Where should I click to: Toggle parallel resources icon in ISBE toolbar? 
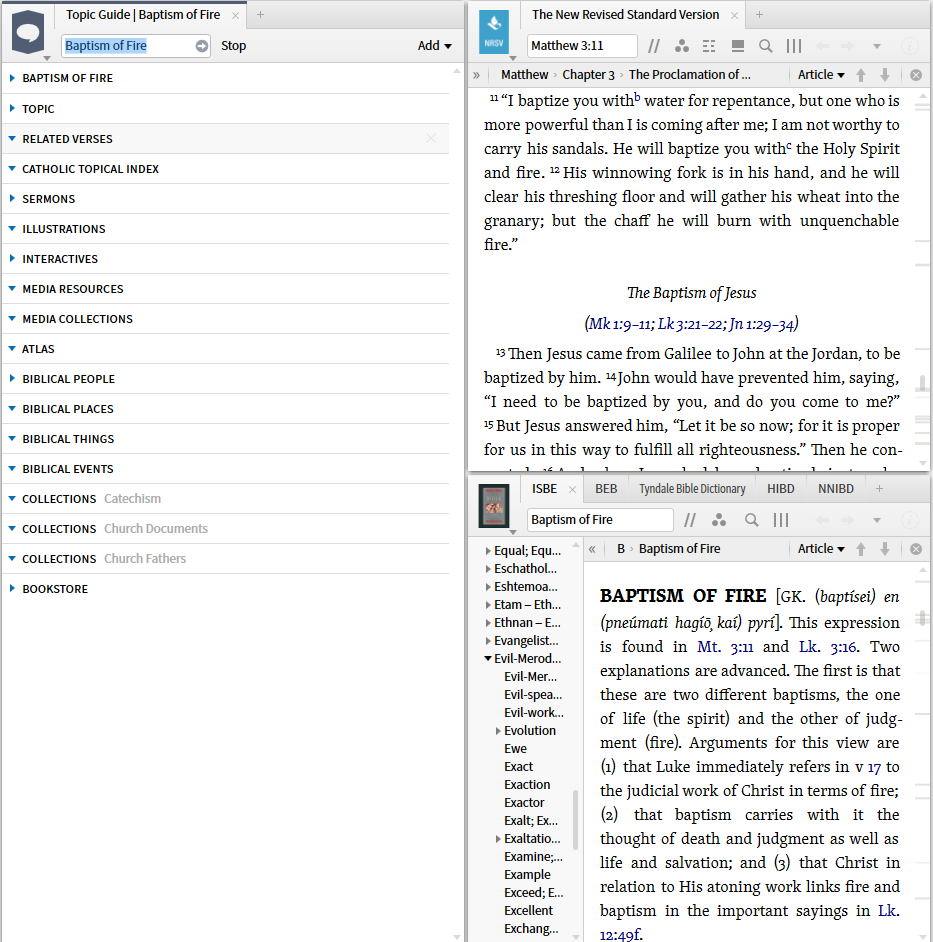click(x=690, y=520)
